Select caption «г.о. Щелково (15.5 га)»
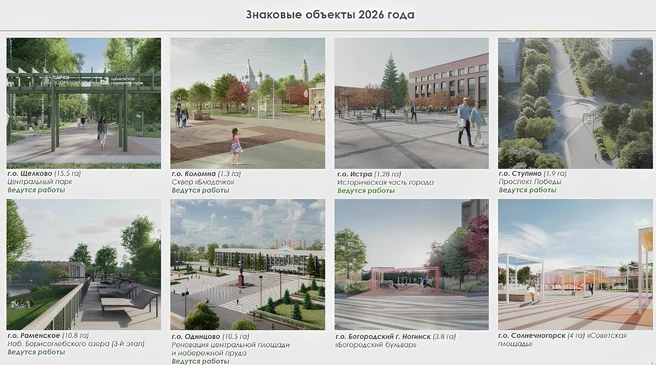Image resolution: width=656 pixels, height=365 pixels. (x=44, y=173)
